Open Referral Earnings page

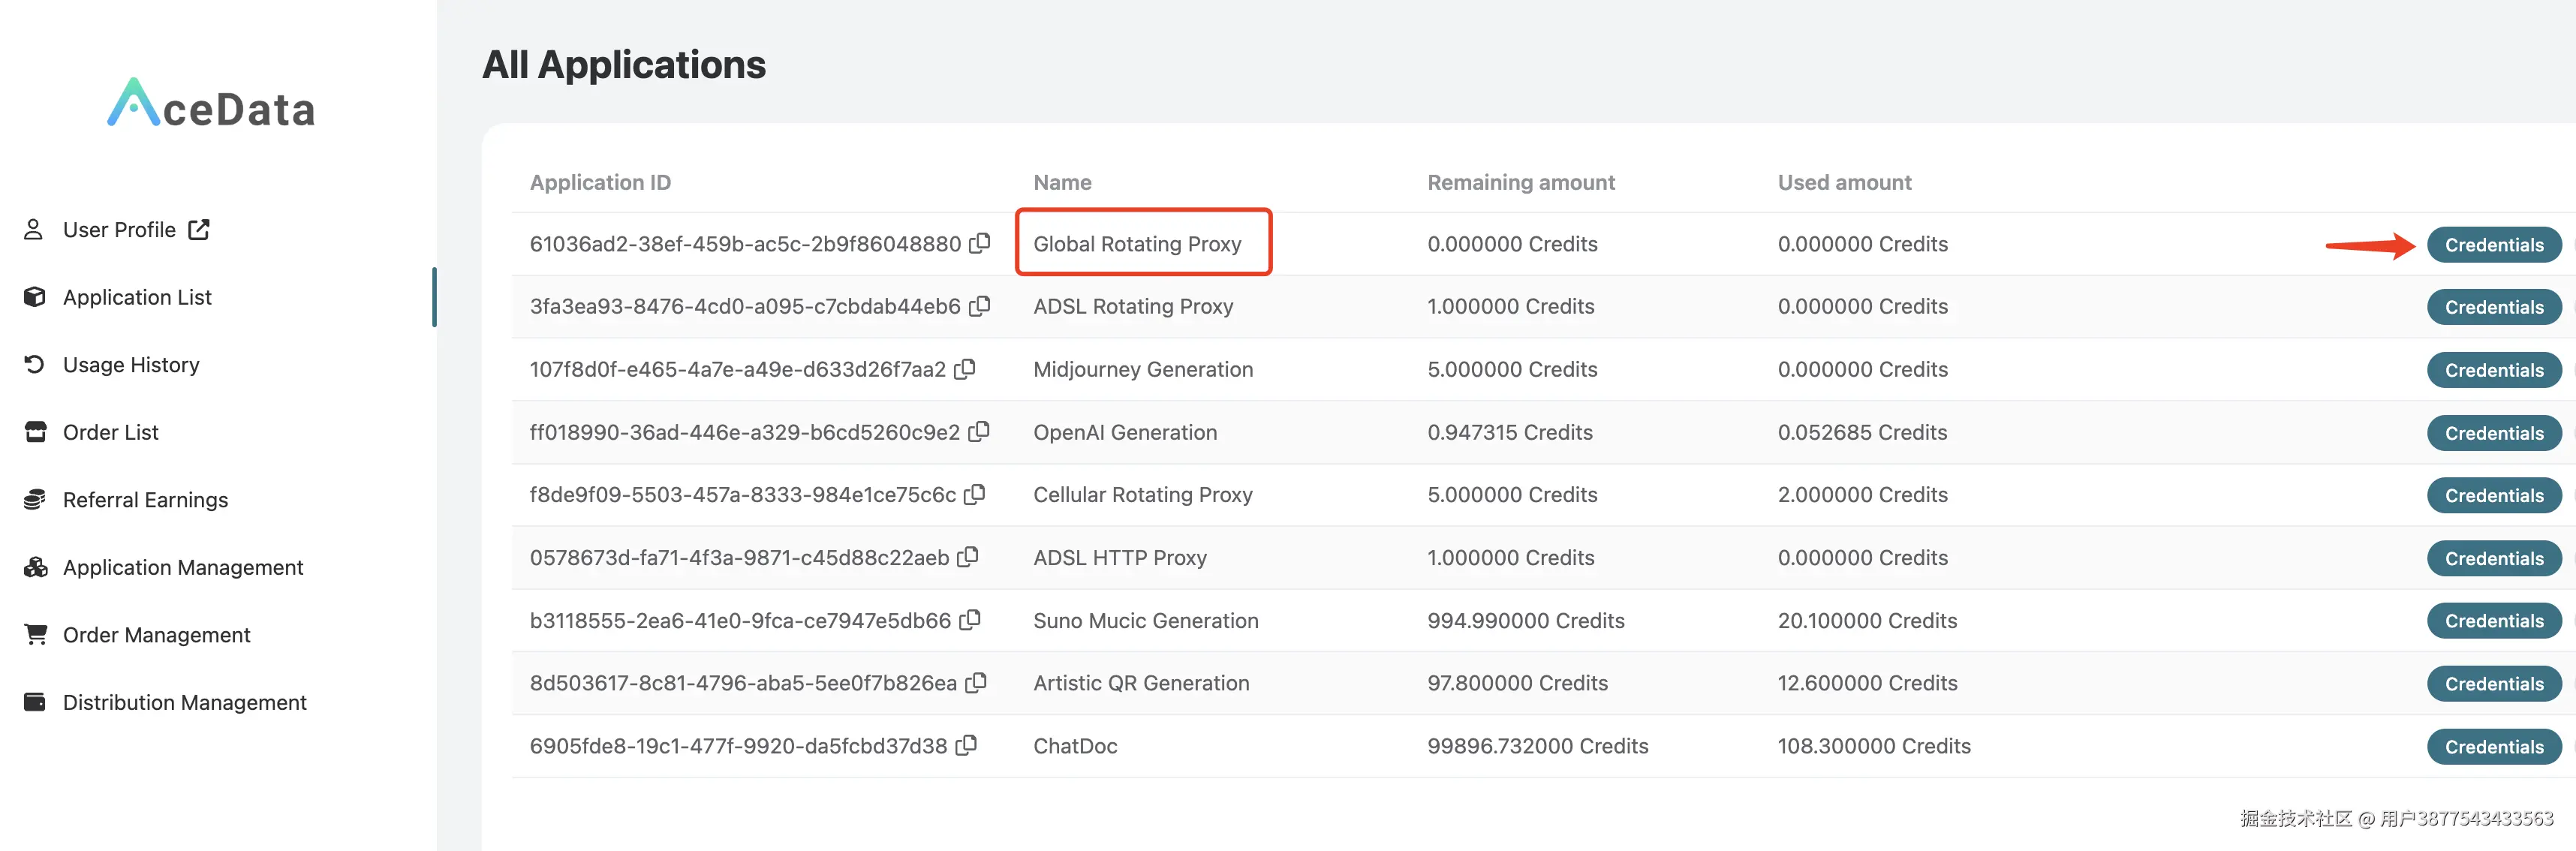pyautogui.click(x=145, y=500)
